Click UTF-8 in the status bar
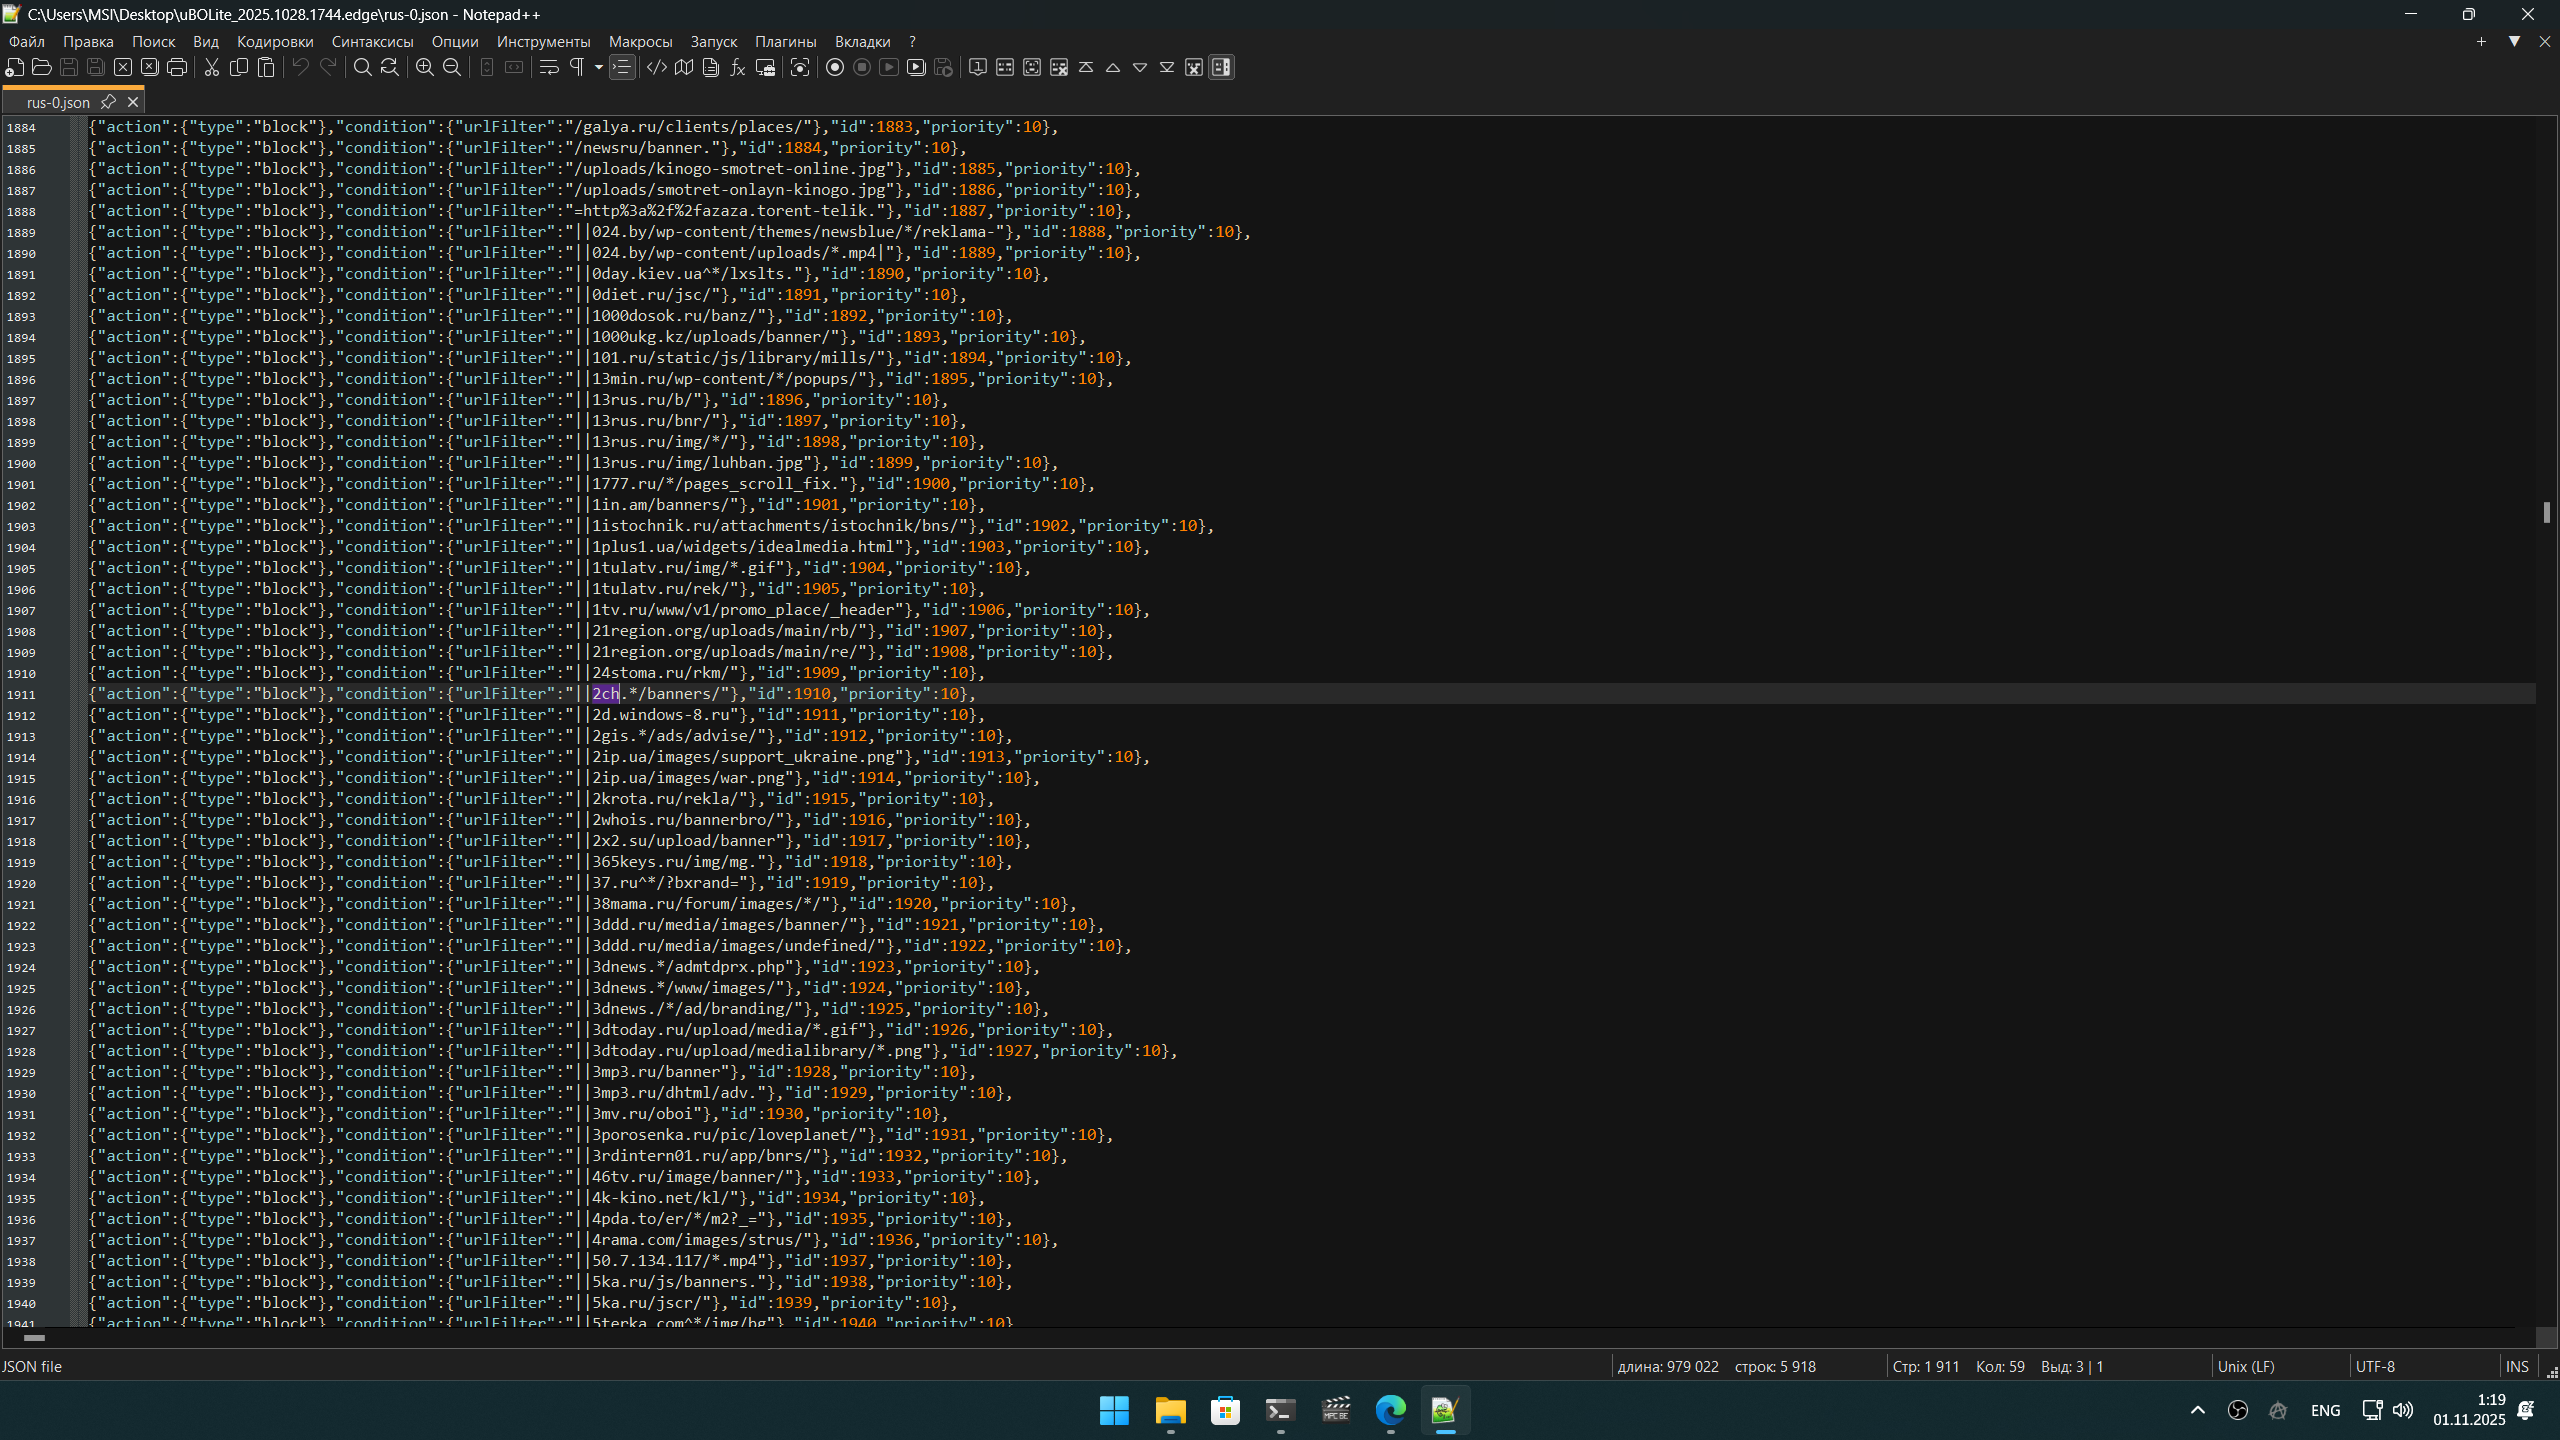Viewport: 2560px width, 1440px height. (2375, 1366)
